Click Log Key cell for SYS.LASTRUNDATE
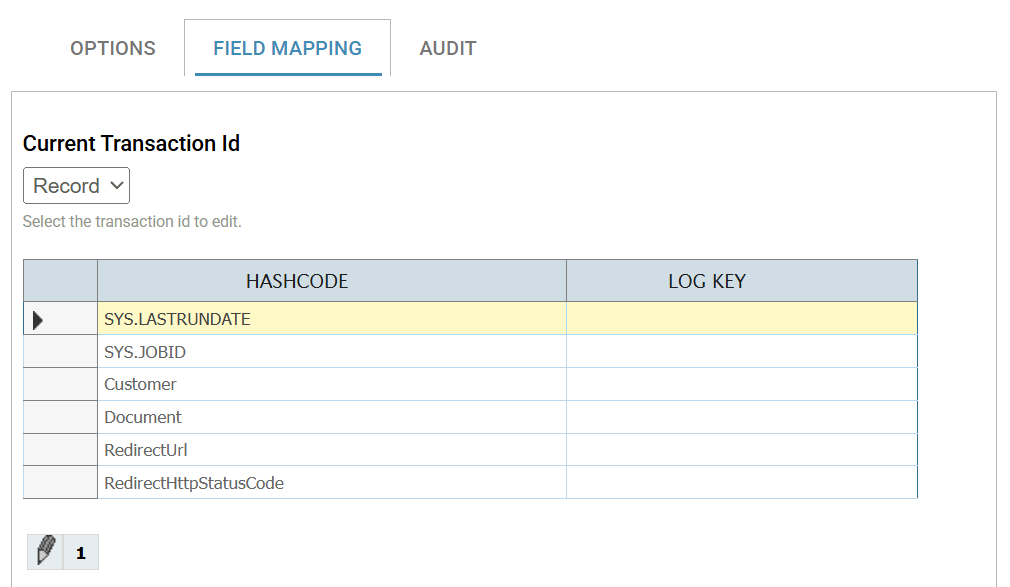Image resolution: width=1010 pixels, height=587 pixels. (x=742, y=318)
